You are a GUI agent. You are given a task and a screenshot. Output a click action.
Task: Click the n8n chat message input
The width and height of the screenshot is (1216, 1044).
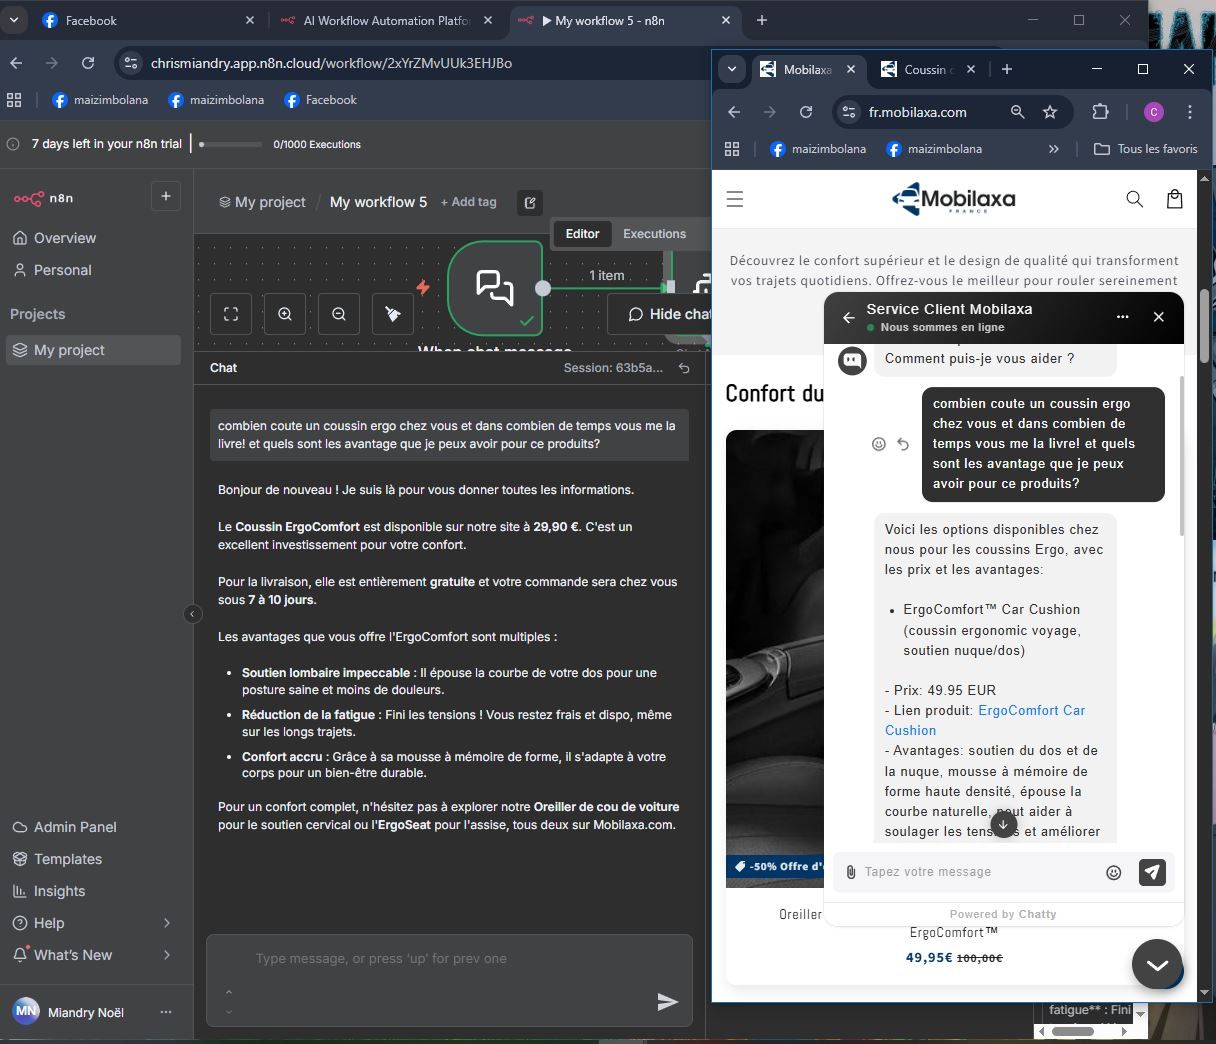(x=440, y=959)
